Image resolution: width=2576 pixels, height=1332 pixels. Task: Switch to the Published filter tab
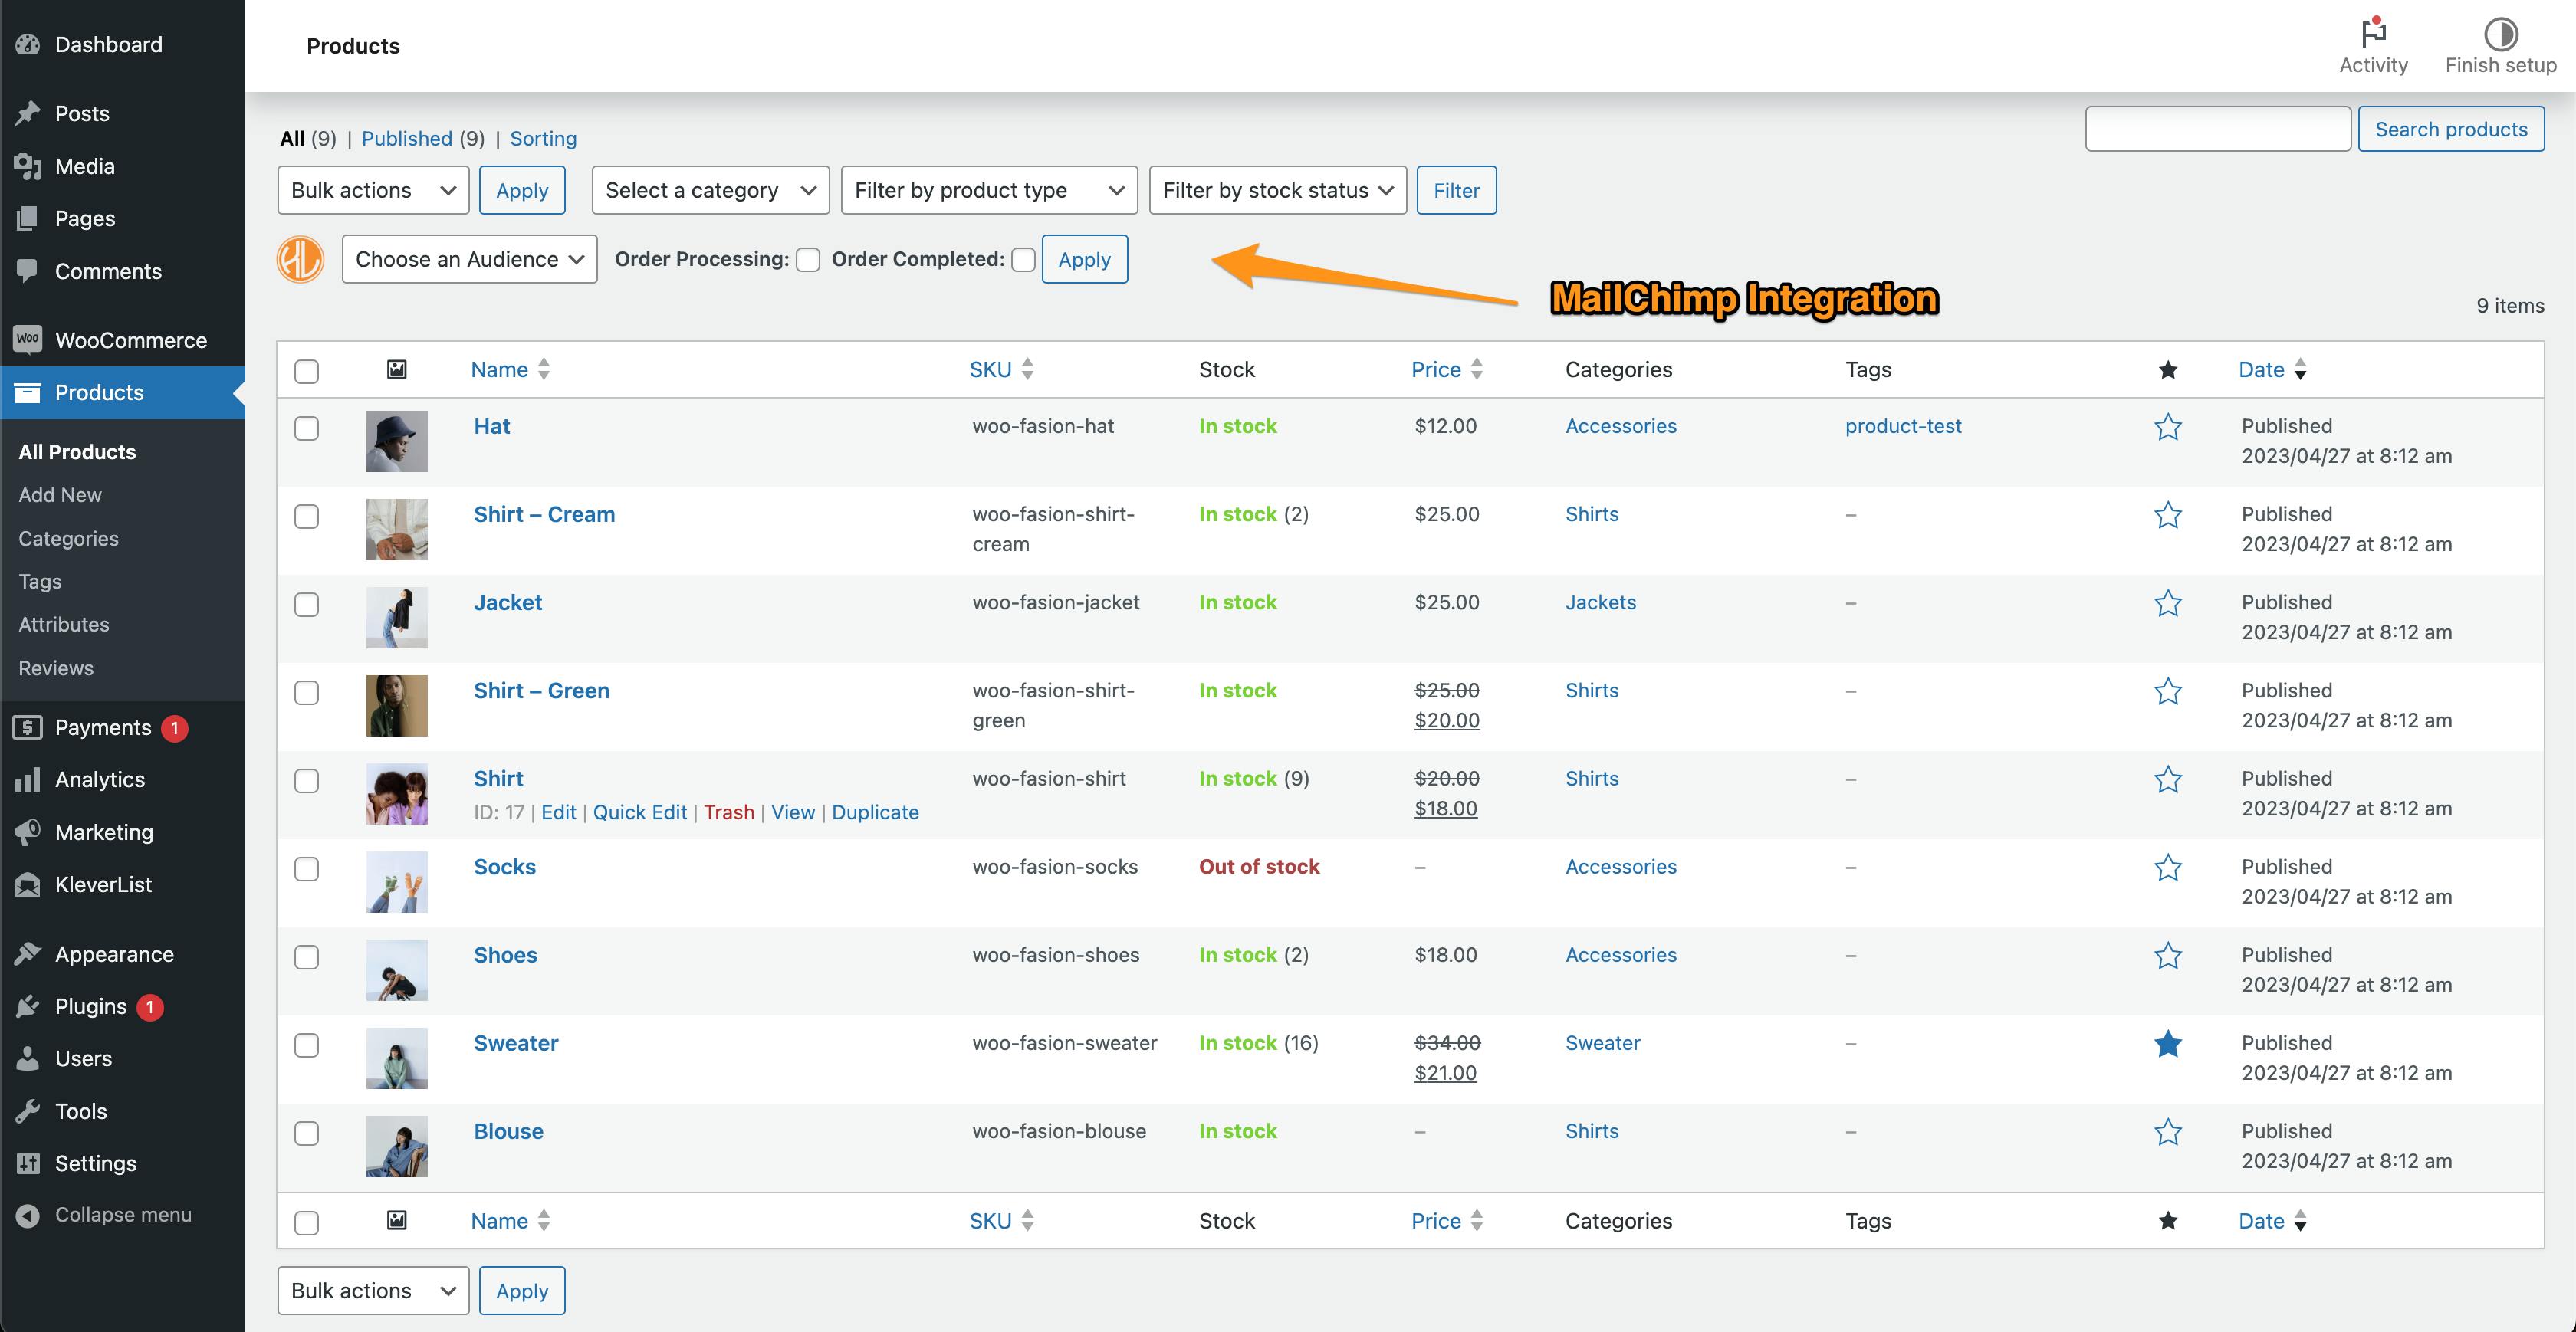(x=407, y=138)
